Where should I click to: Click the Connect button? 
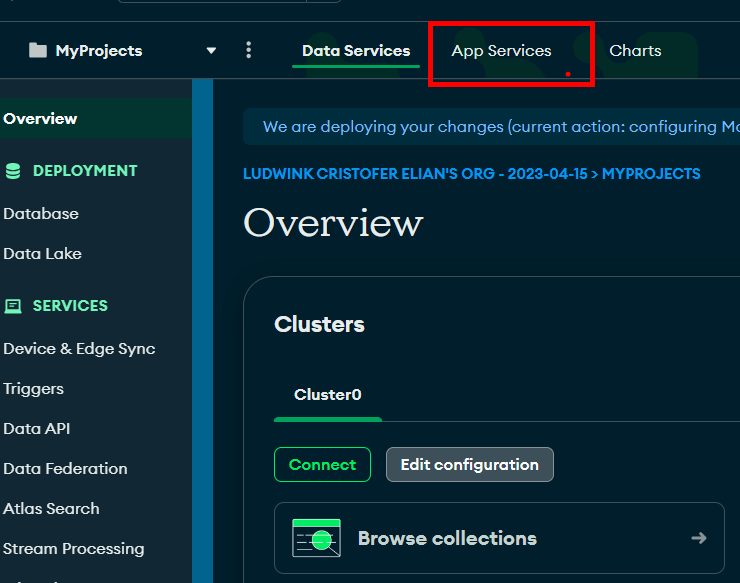coord(322,465)
